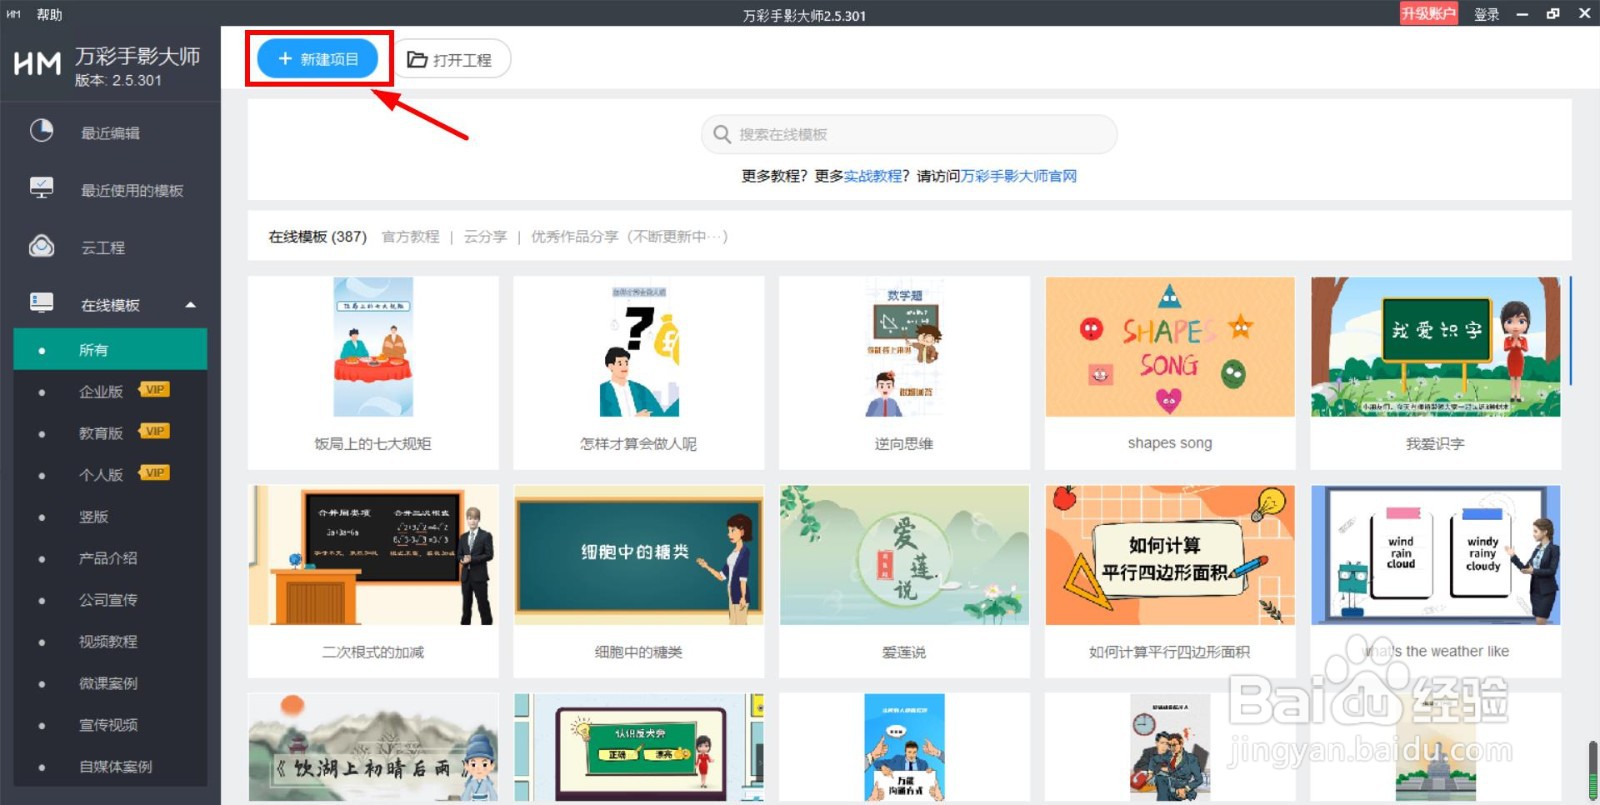1600x805 pixels.
Task: Click the 最近编辑 pie-chart icon
Action: pos(41,131)
